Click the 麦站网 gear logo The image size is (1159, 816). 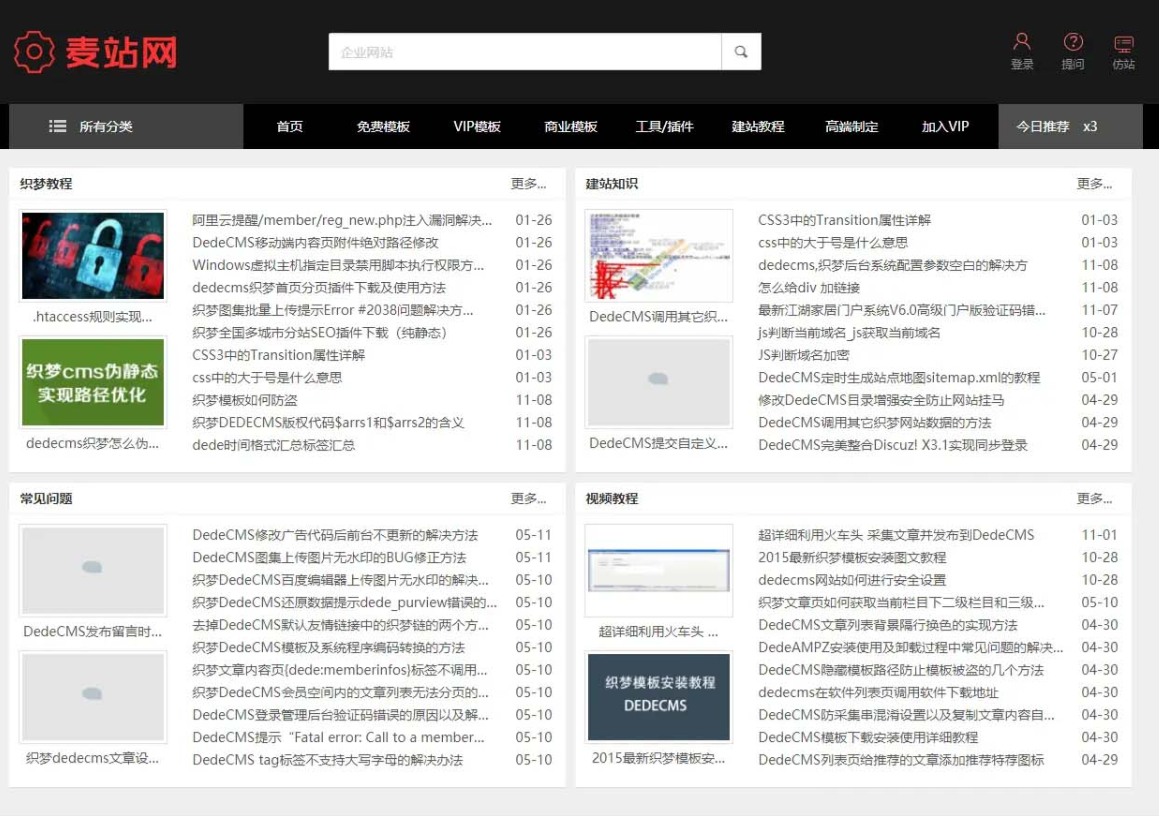(34, 52)
